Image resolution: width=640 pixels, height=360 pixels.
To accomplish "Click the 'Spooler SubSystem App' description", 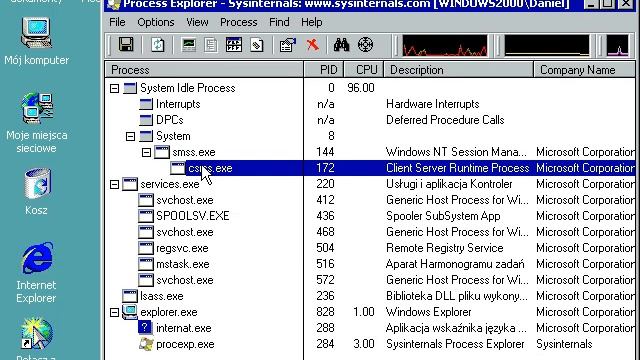I will [x=443, y=216].
